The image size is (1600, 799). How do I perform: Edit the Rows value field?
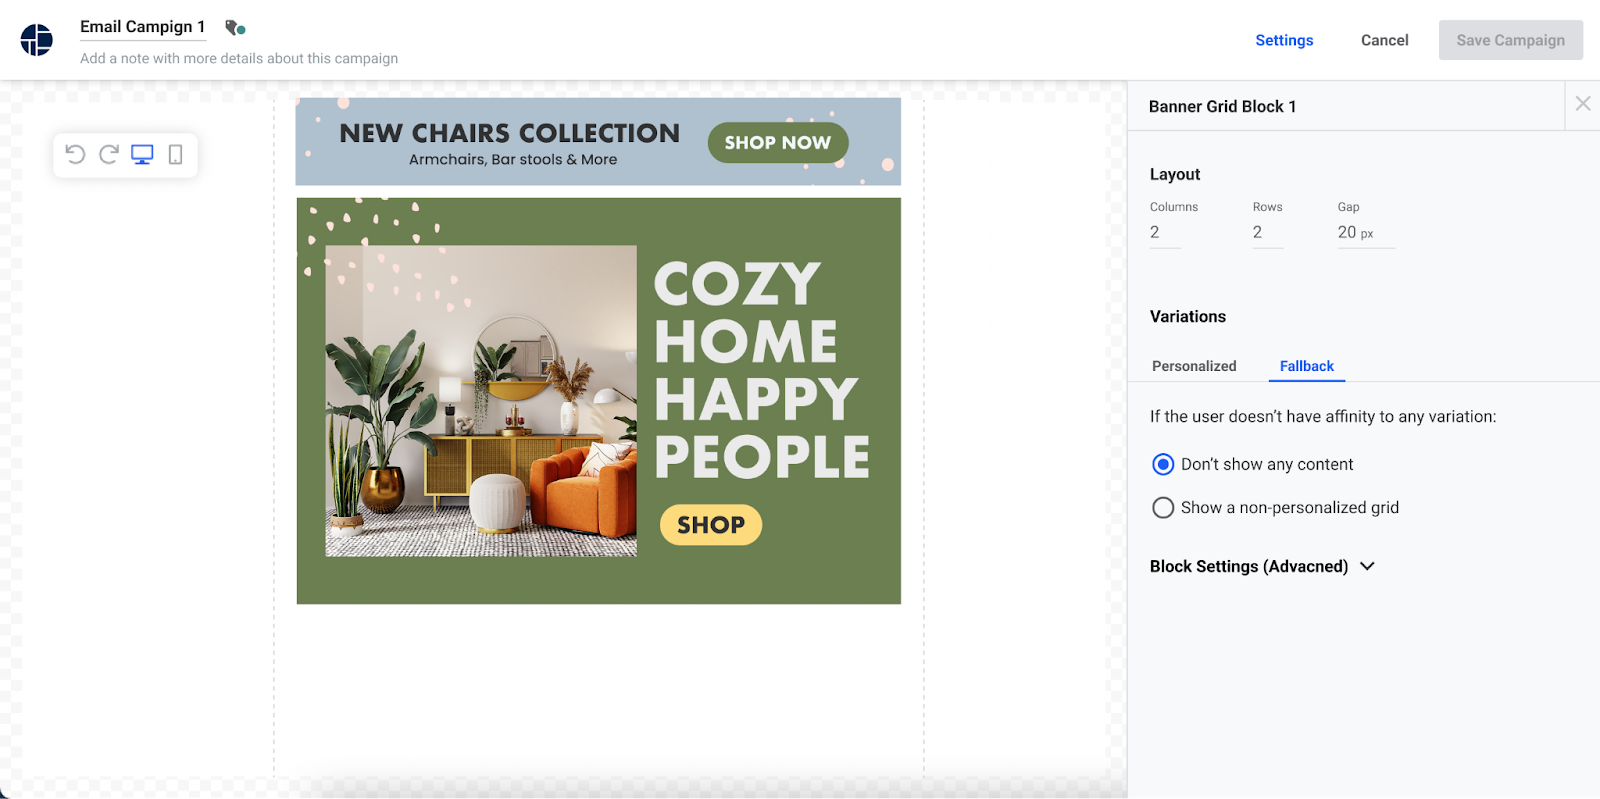(x=1268, y=233)
